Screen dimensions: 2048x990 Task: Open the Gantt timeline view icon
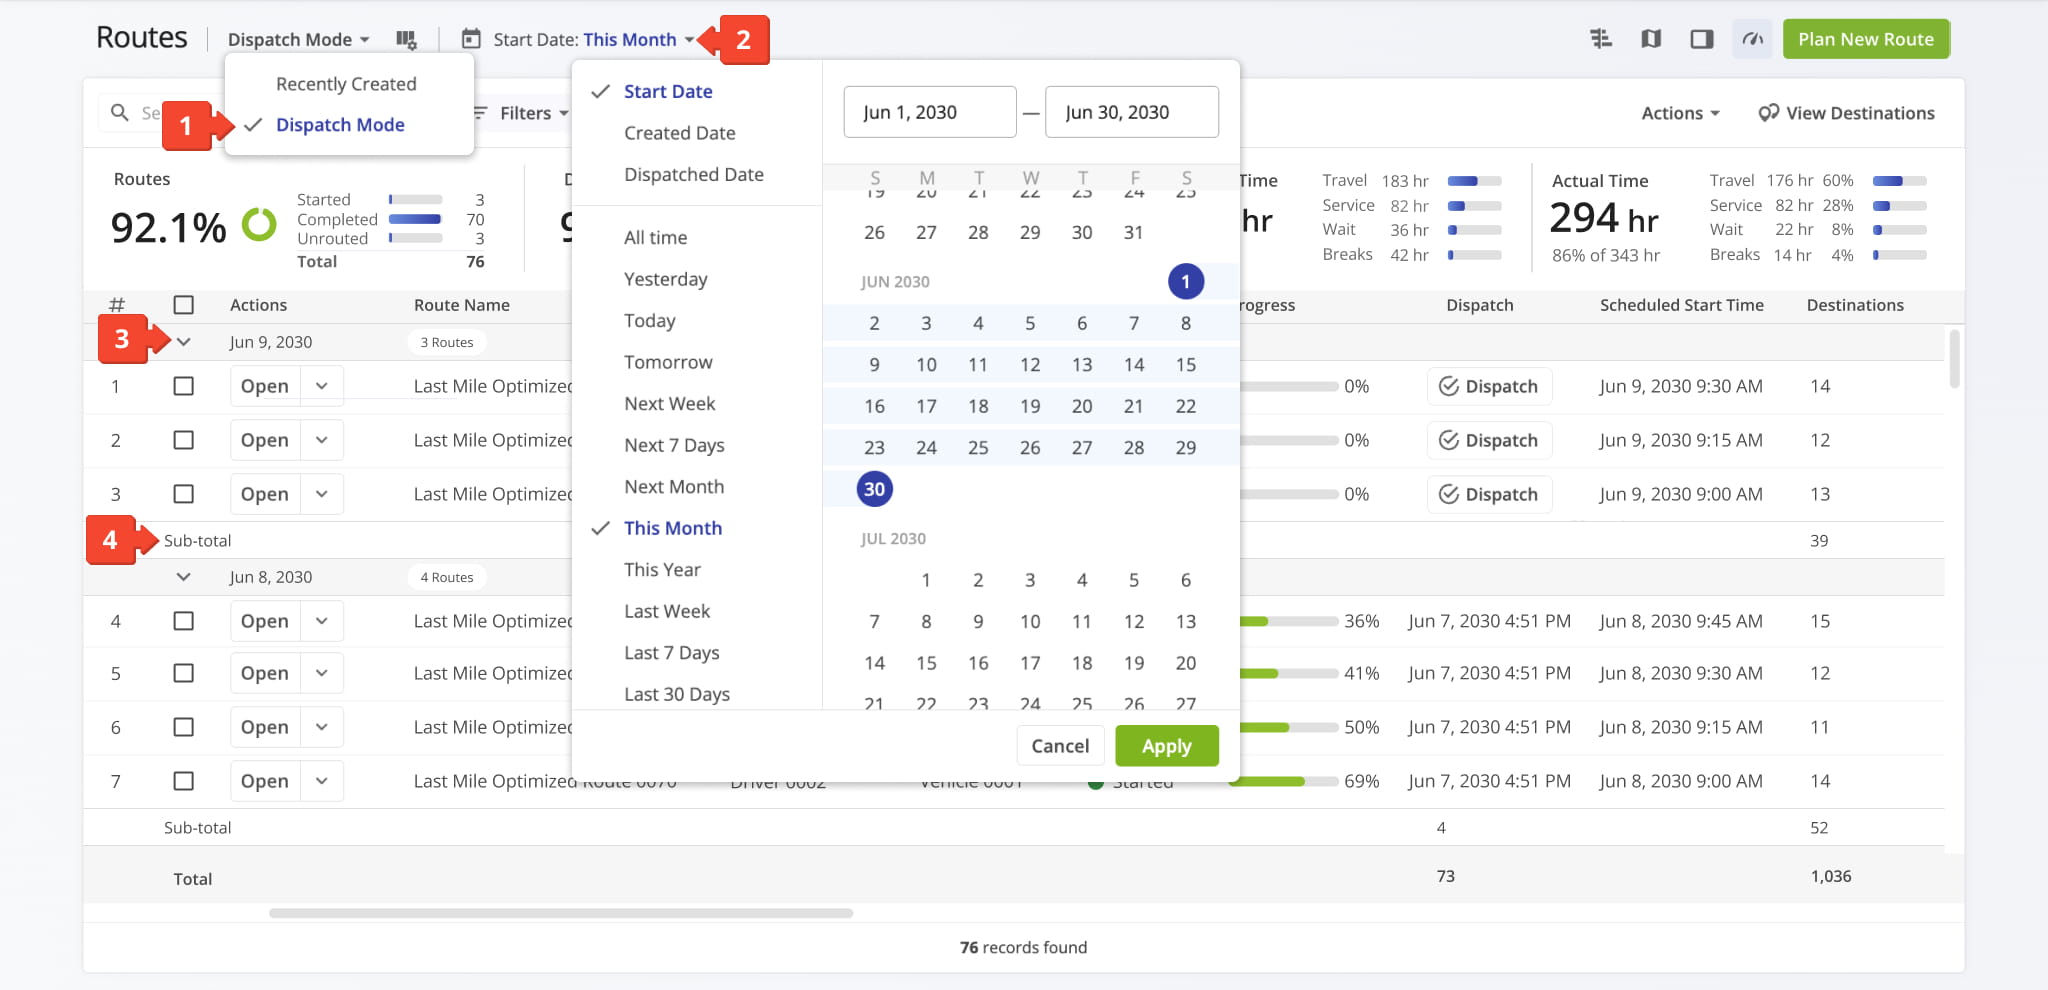tap(1600, 39)
